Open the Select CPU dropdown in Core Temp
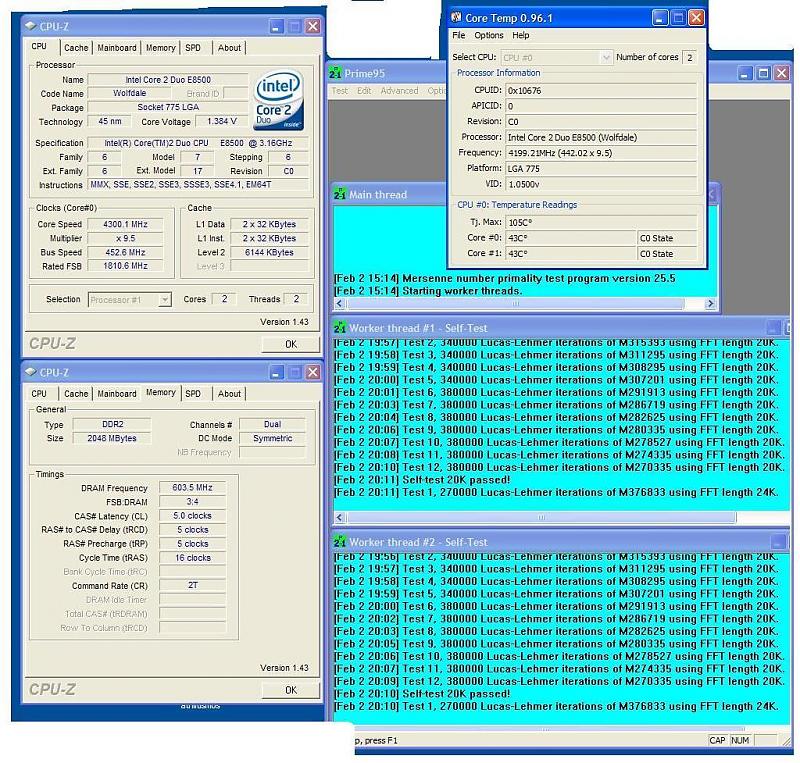 pyautogui.click(x=606, y=58)
